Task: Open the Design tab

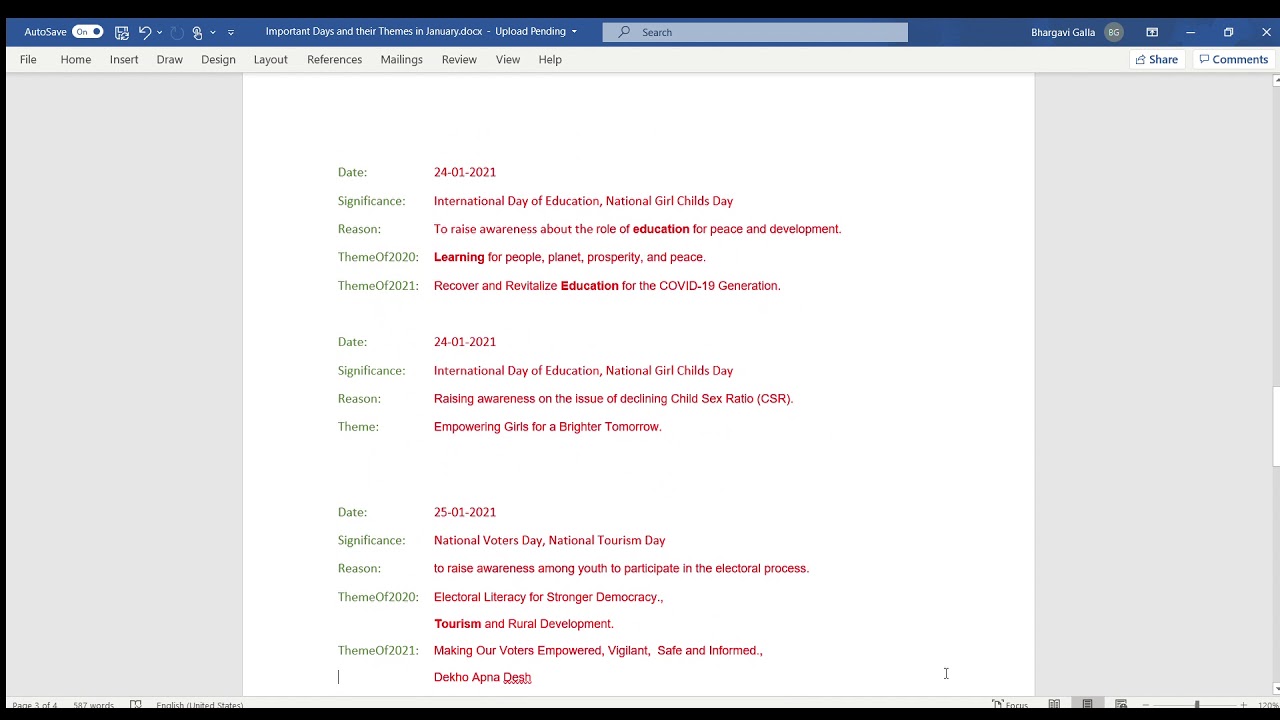Action: (218, 59)
